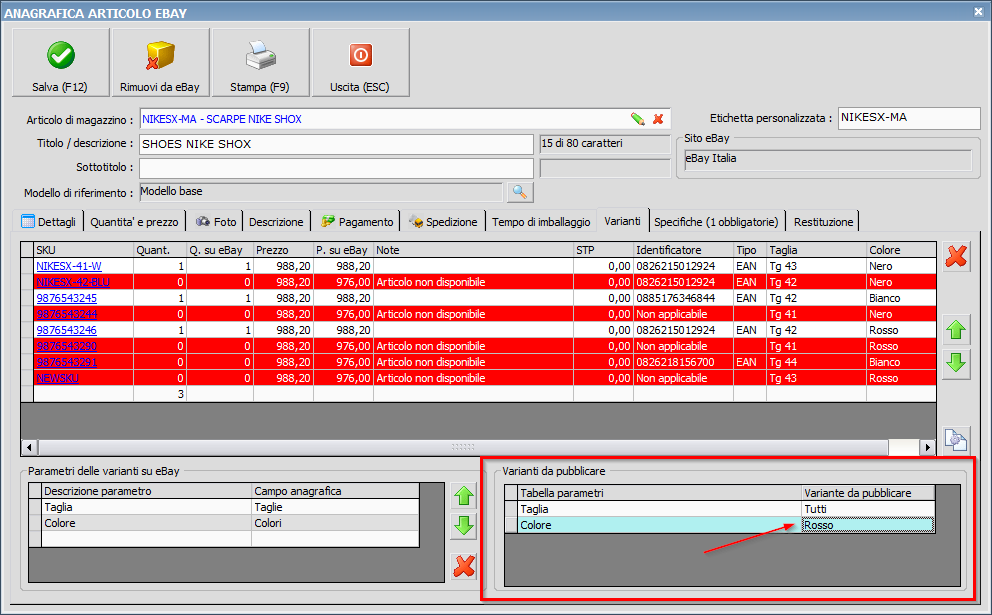992x615 pixels.
Task: Click the Variante da pubblicare column header
Action: [x=867, y=493]
